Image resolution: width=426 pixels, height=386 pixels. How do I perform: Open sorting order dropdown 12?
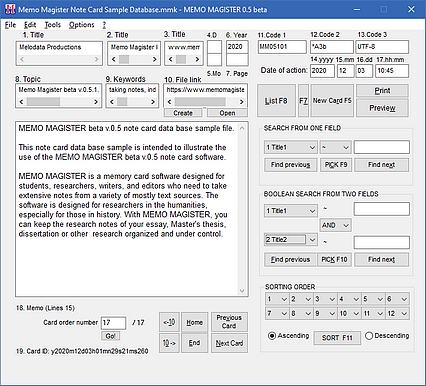tap(397, 313)
